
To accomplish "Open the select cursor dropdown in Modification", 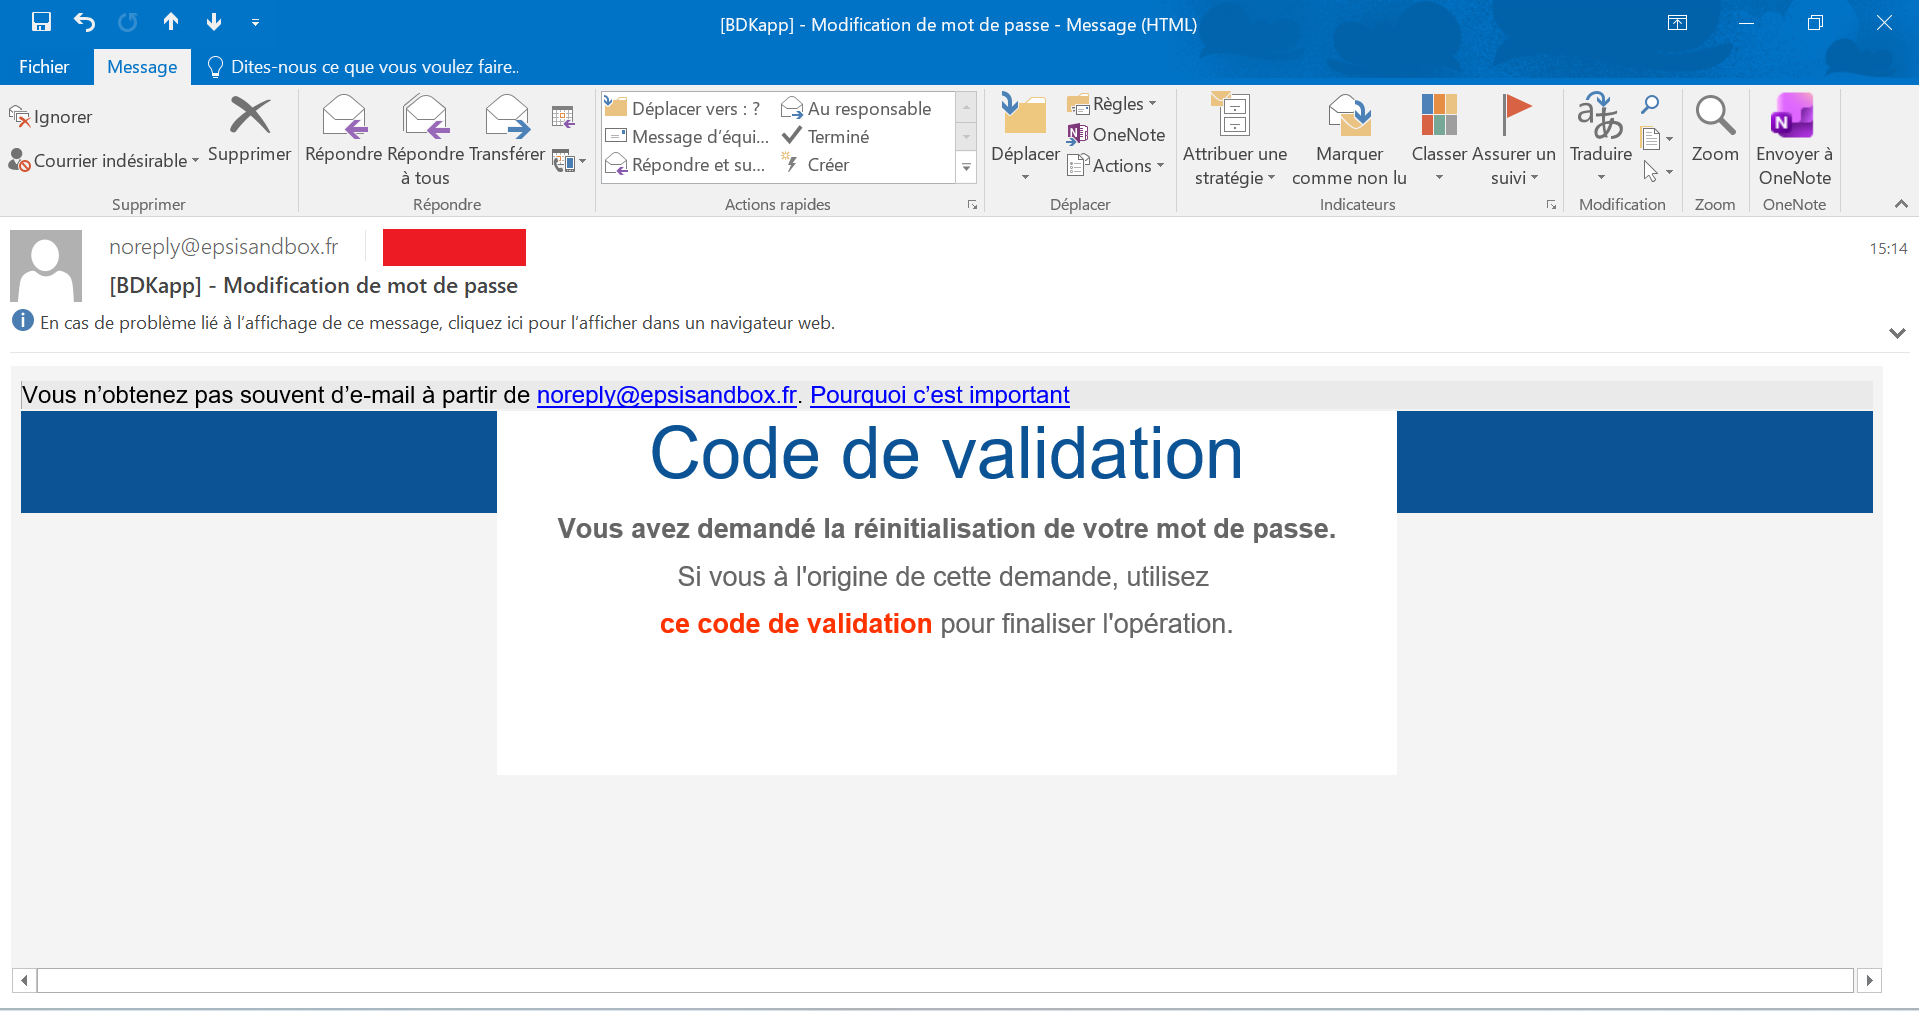I will pos(1656,172).
